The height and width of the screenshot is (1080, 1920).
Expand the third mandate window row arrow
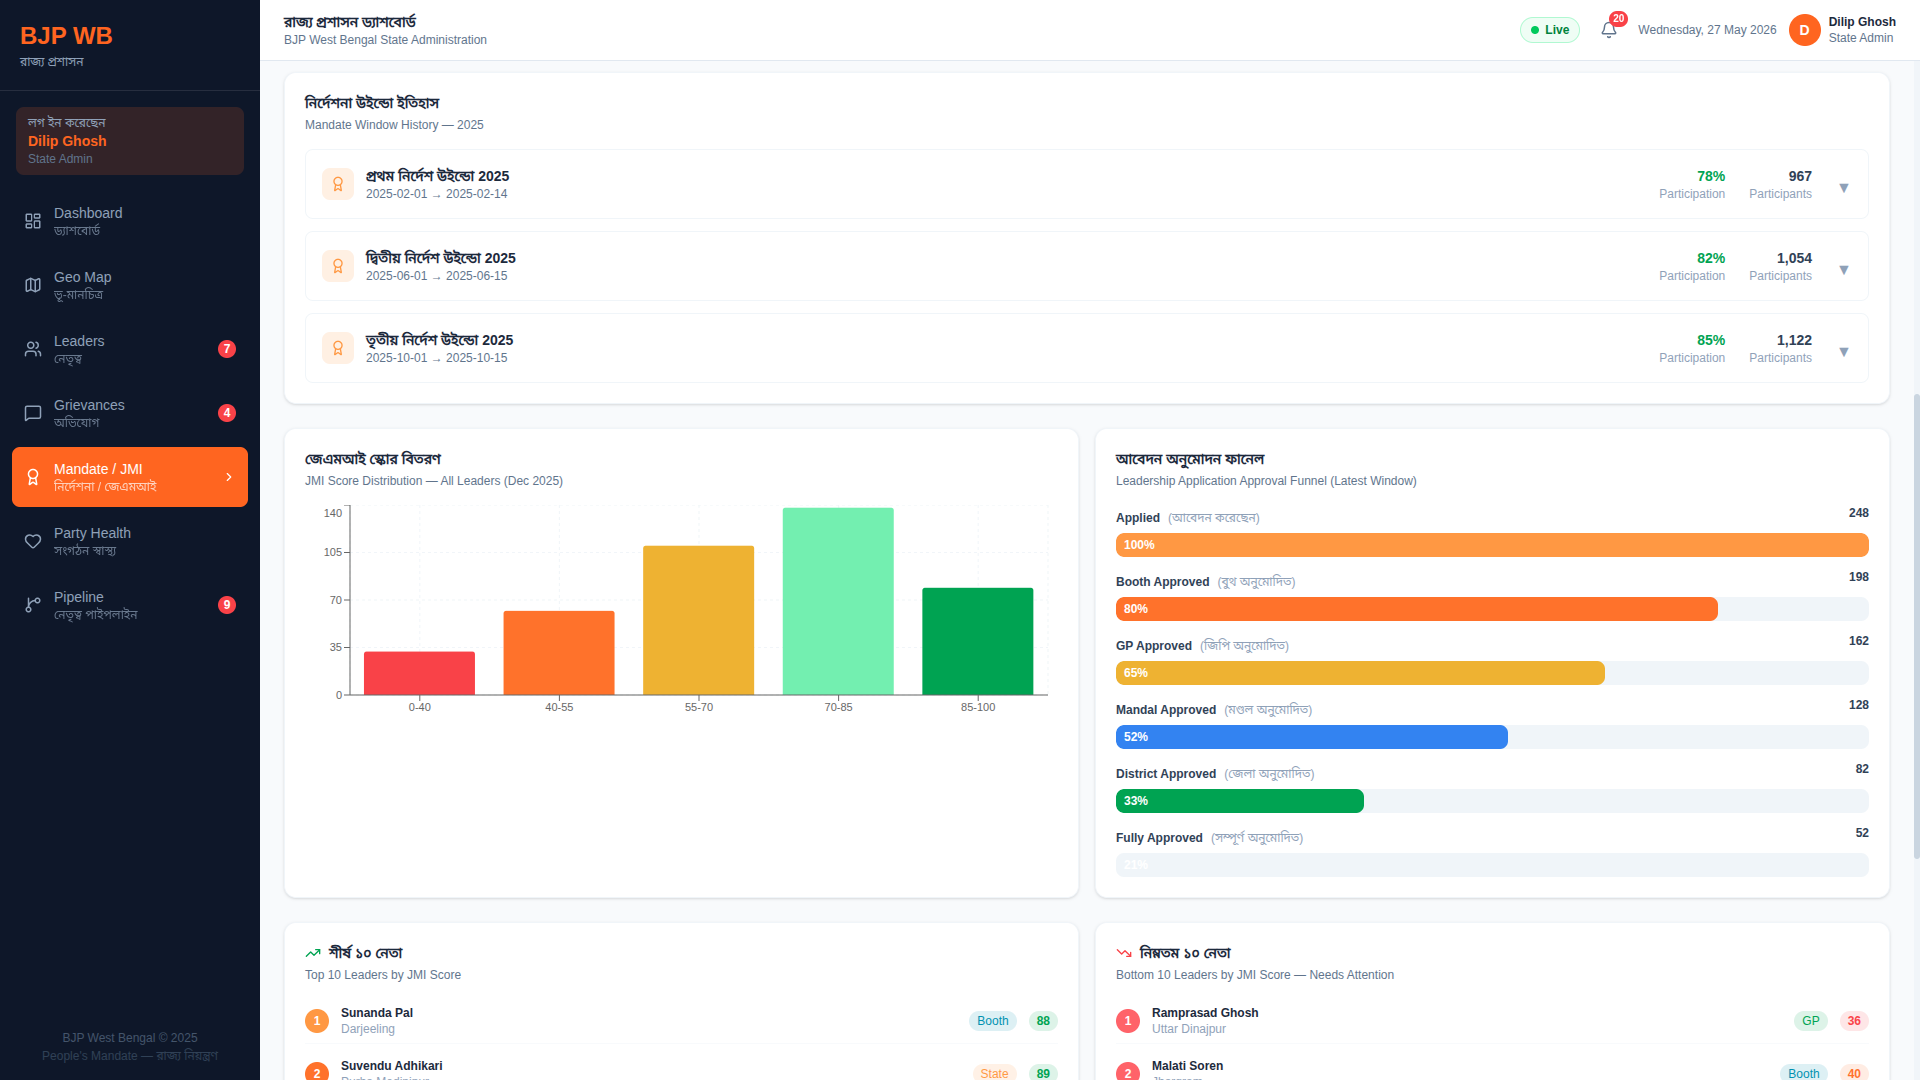(x=1844, y=352)
